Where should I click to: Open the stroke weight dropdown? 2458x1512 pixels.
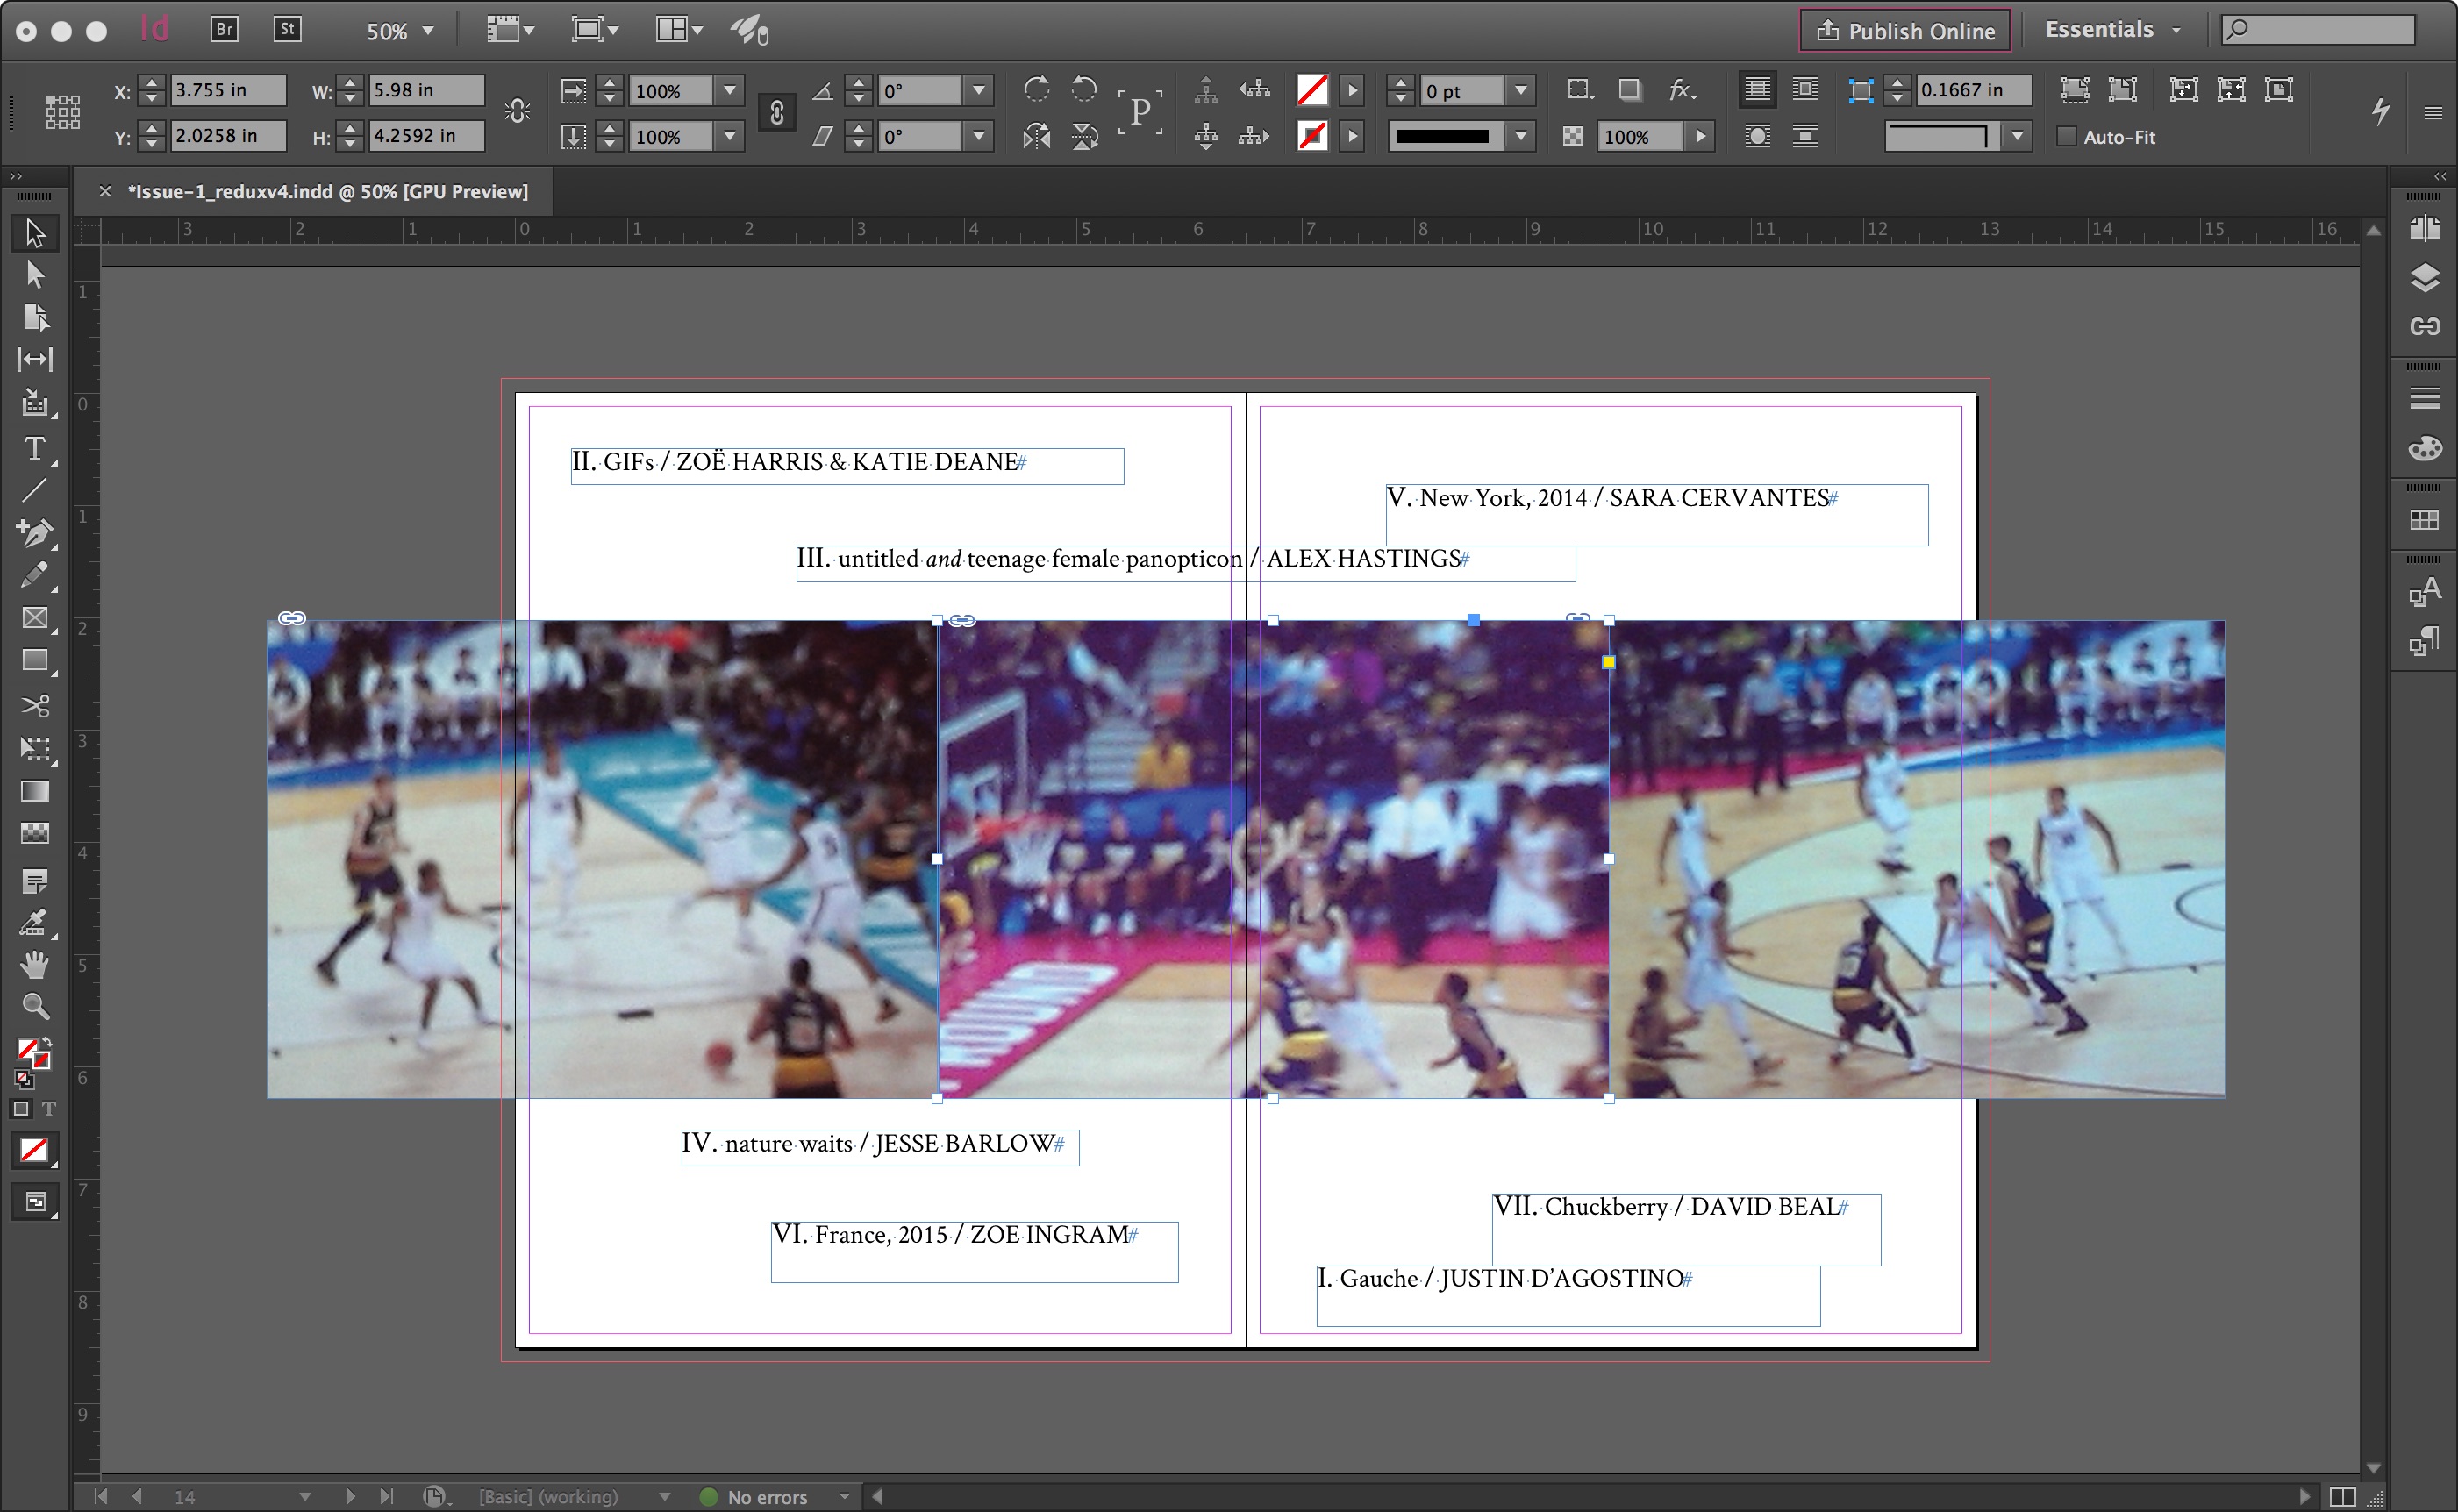(x=1521, y=91)
